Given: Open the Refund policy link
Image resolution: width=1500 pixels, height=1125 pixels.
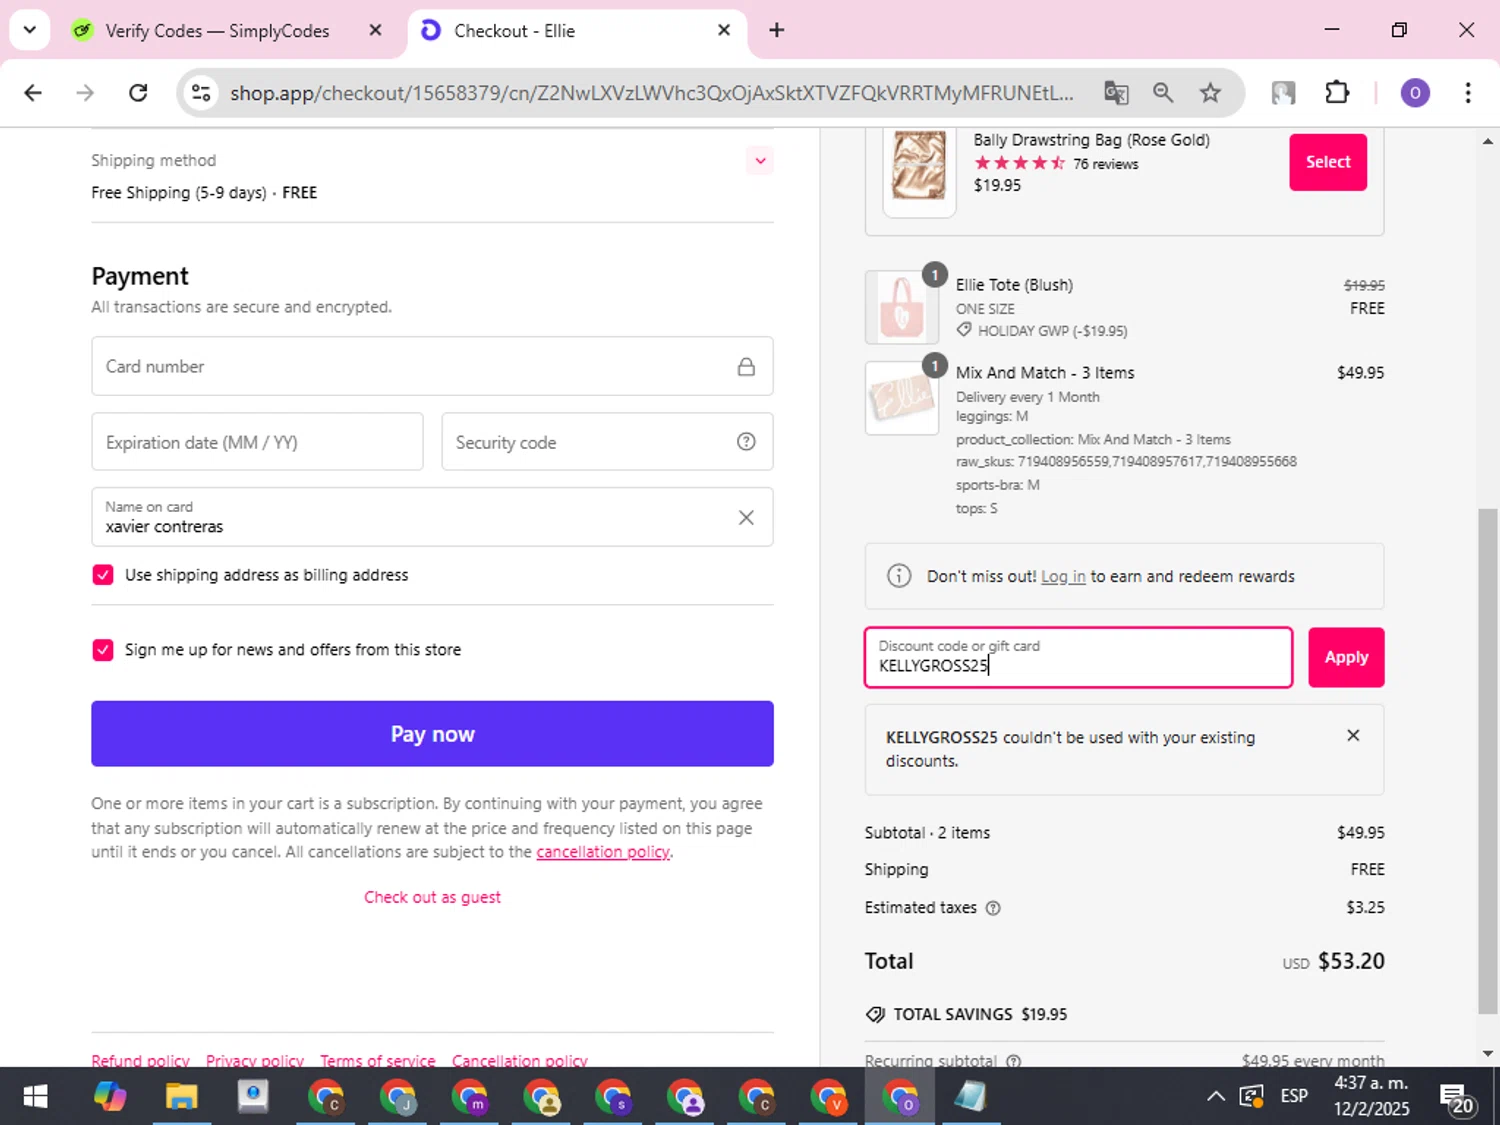Looking at the screenshot, I should pyautogui.click(x=140, y=1060).
